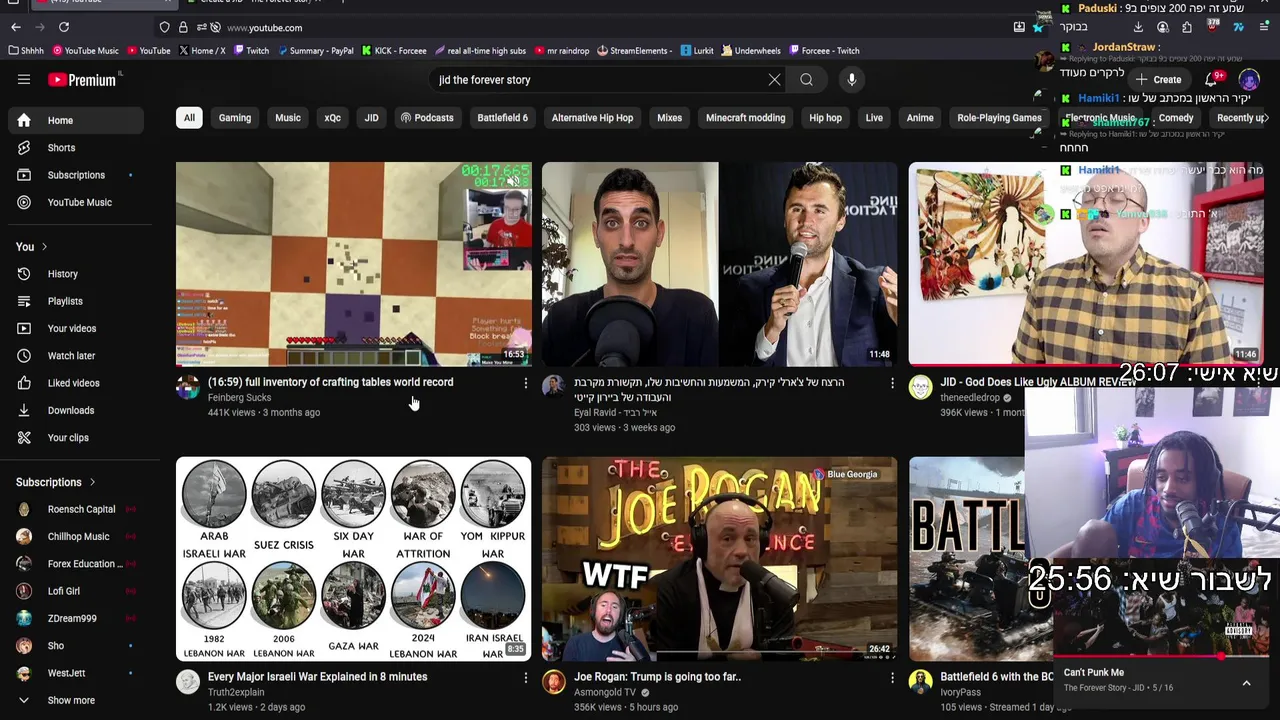Open Home in sidebar

click(76, 120)
